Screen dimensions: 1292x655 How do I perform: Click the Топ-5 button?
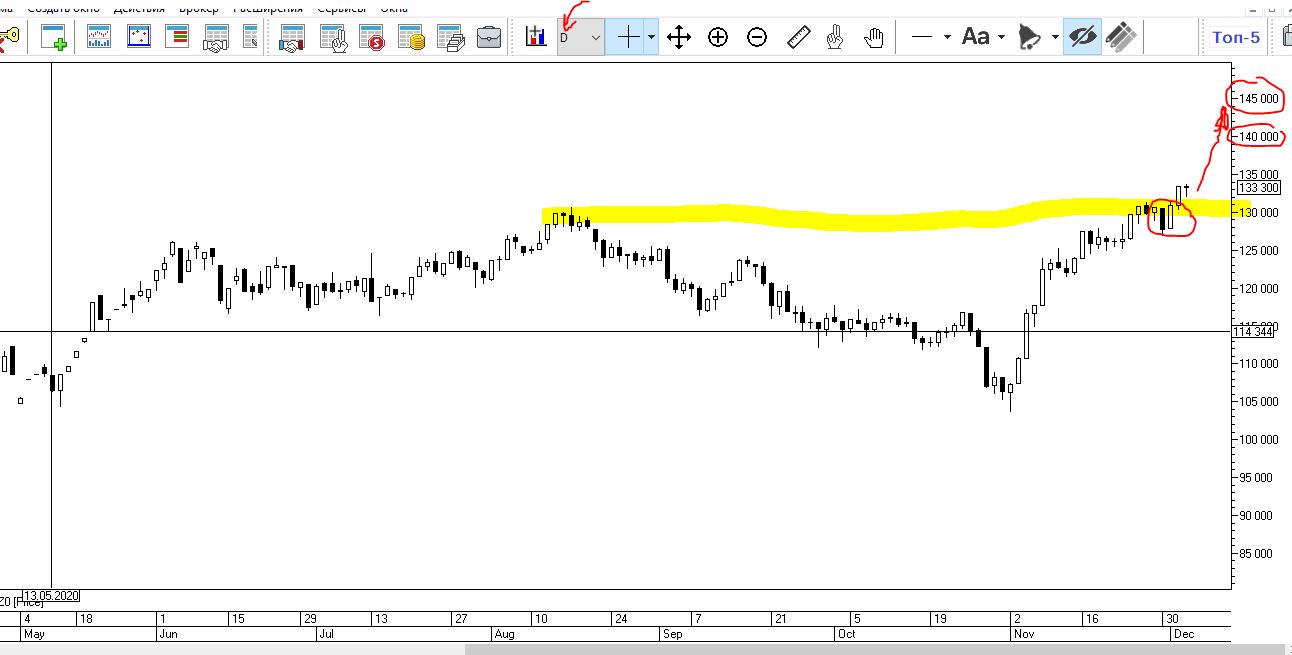pos(1236,38)
